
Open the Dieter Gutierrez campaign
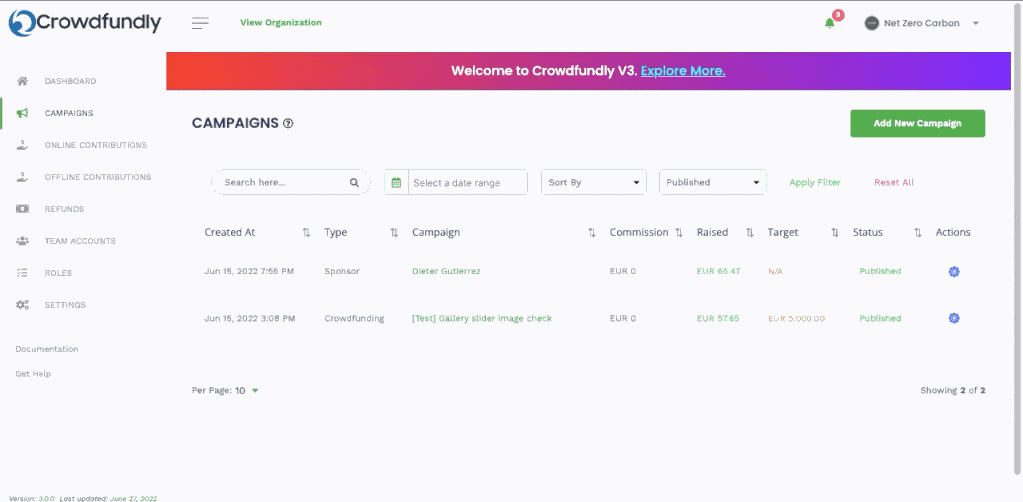(x=446, y=271)
